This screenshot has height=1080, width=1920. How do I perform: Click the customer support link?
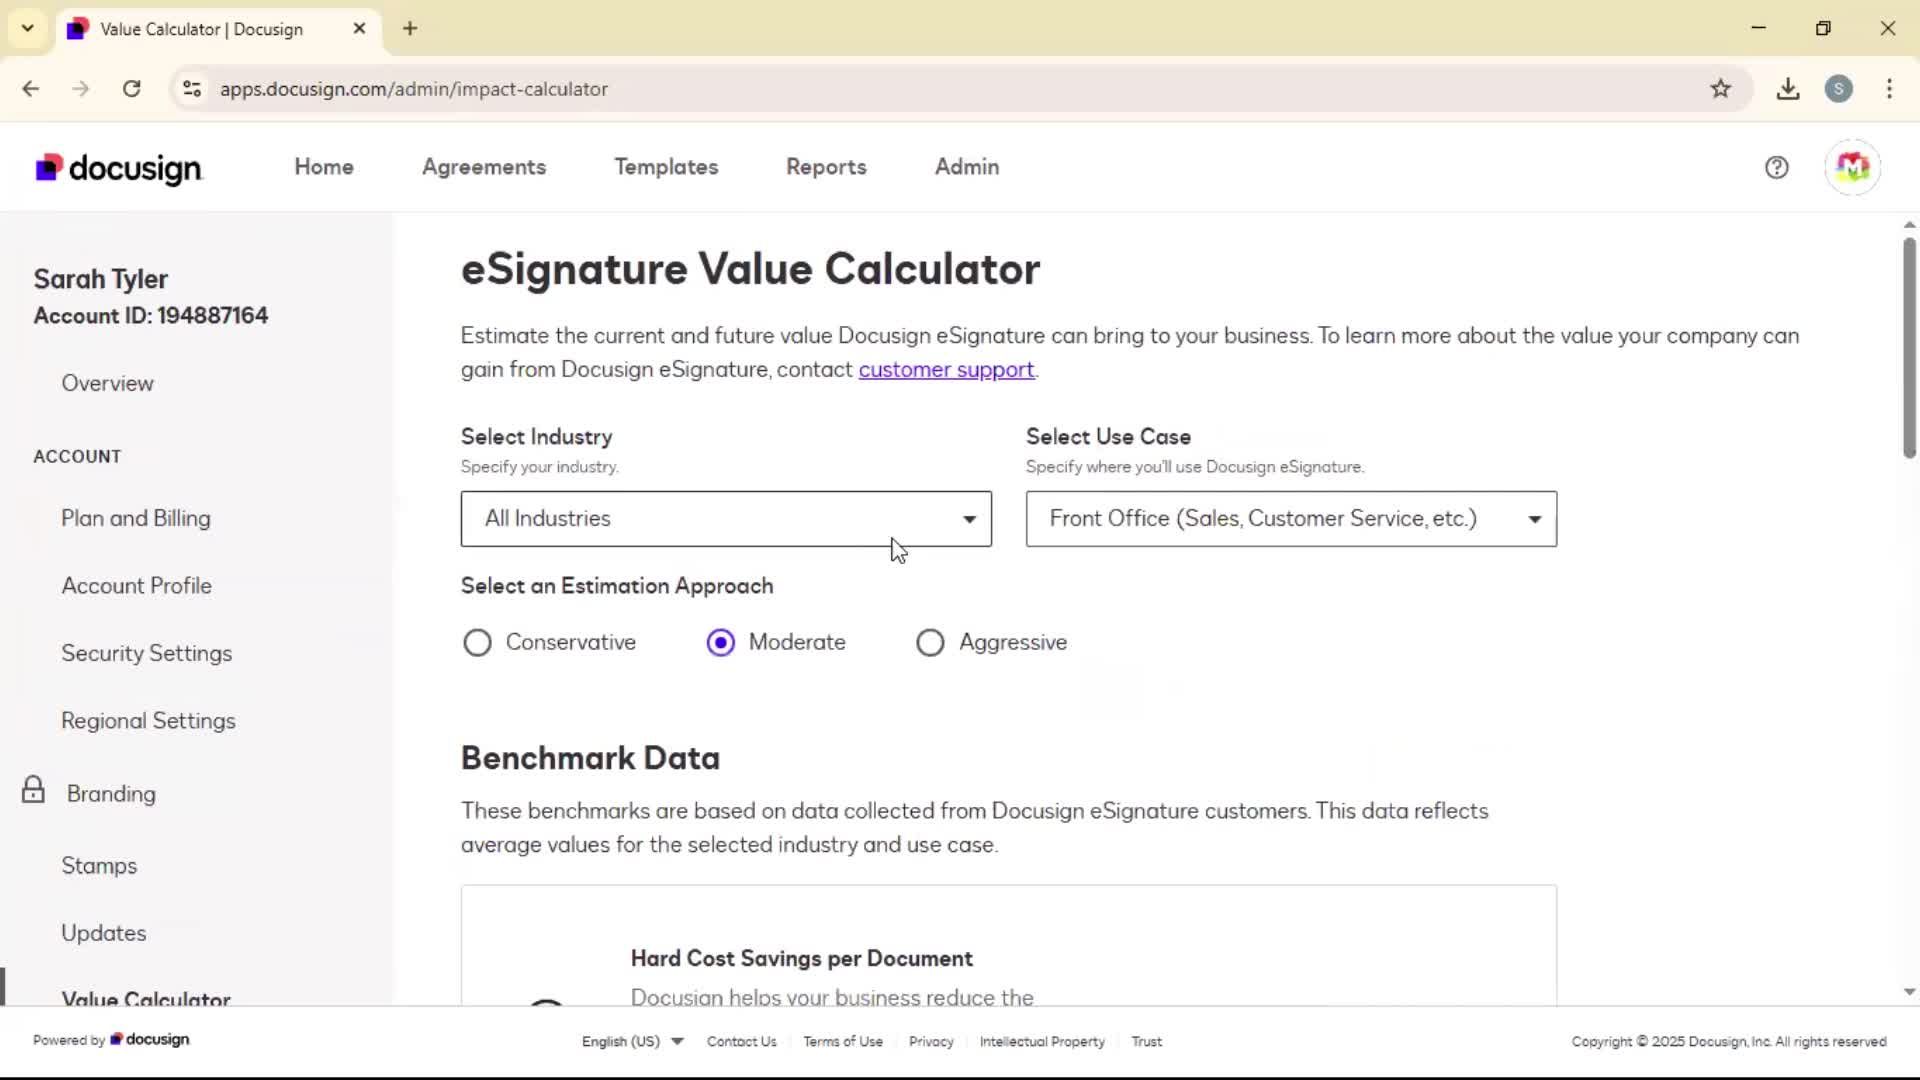coord(946,370)
